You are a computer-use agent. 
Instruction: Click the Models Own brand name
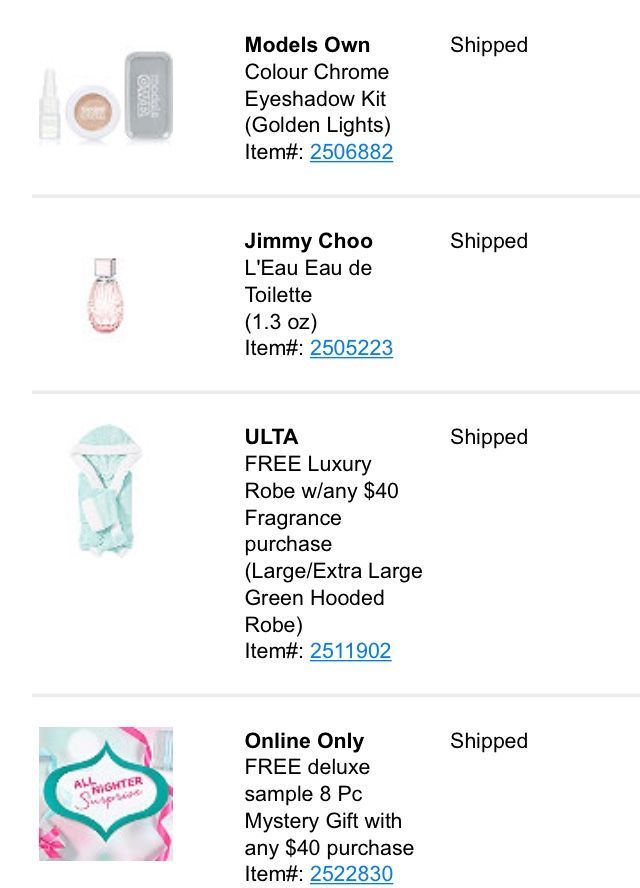point(307,45)
